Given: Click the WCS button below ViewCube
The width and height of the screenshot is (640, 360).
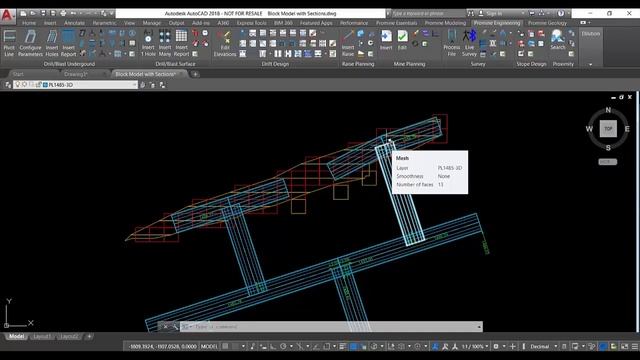Looking at the screenshot, I should tap(607, 162).
